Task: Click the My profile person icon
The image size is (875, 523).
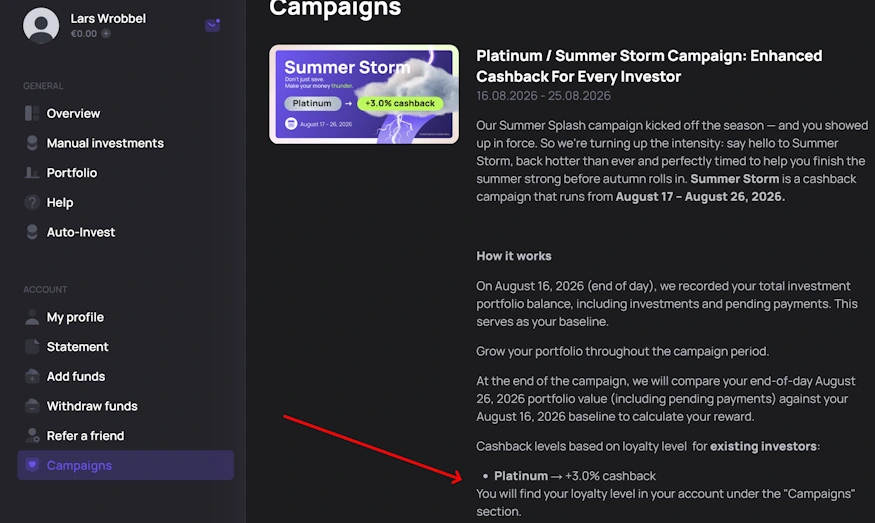Action: point(32,317)
